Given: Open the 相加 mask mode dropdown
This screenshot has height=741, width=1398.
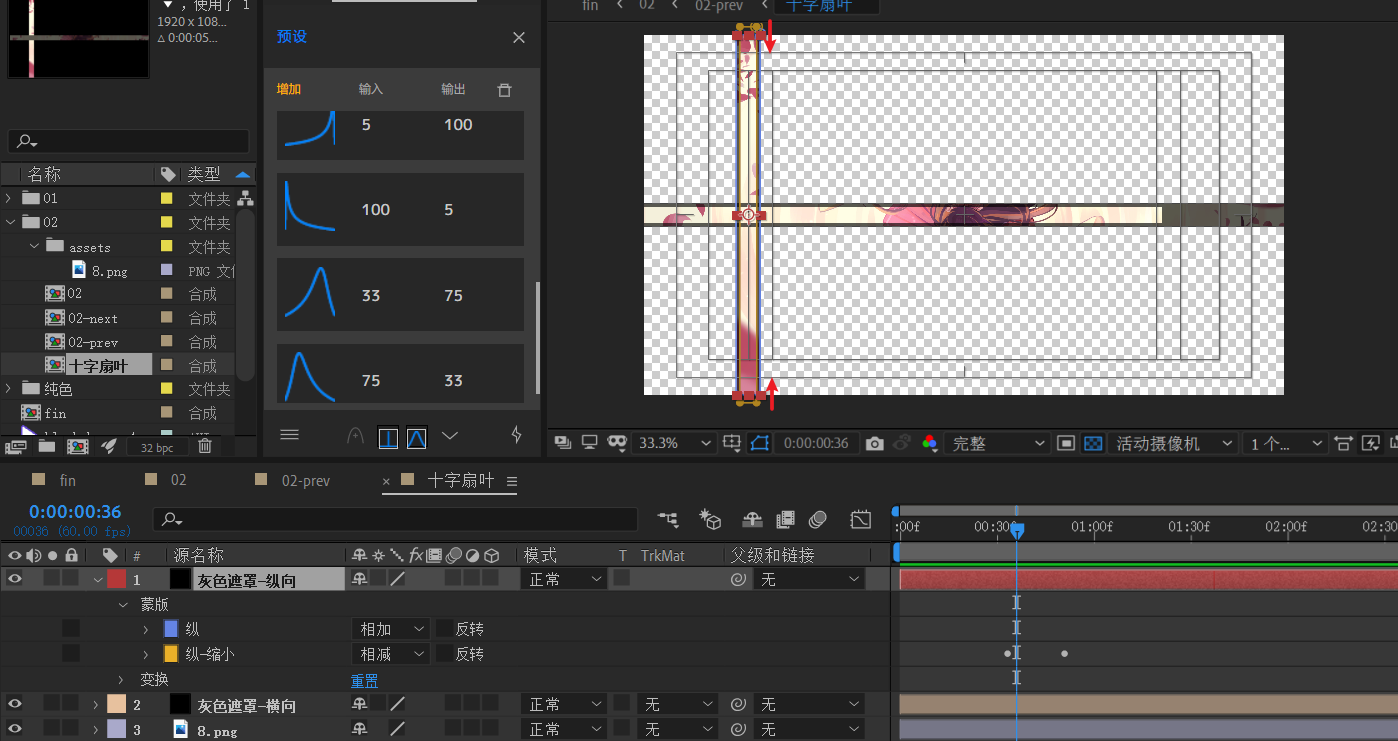Looking at the screenshot, I should coord(389,629).
